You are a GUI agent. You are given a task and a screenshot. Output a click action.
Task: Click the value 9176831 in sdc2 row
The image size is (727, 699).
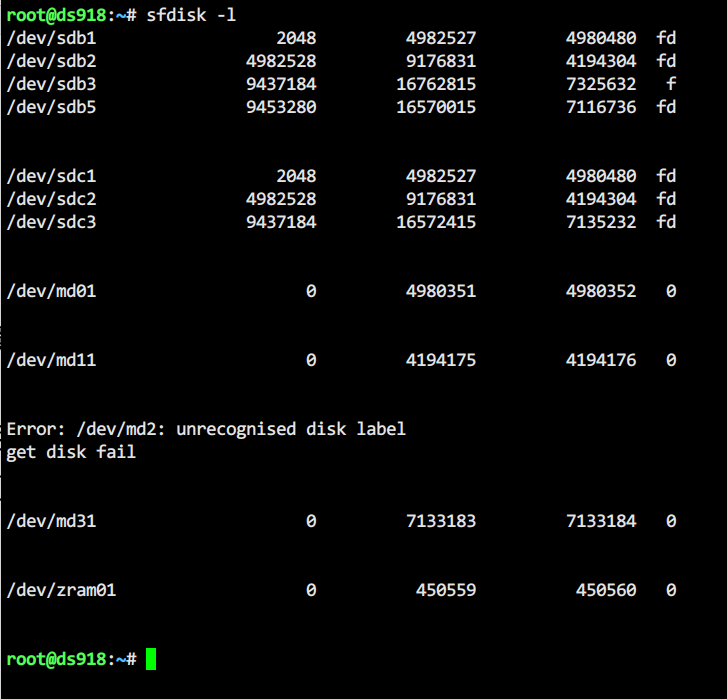point(441,199)
